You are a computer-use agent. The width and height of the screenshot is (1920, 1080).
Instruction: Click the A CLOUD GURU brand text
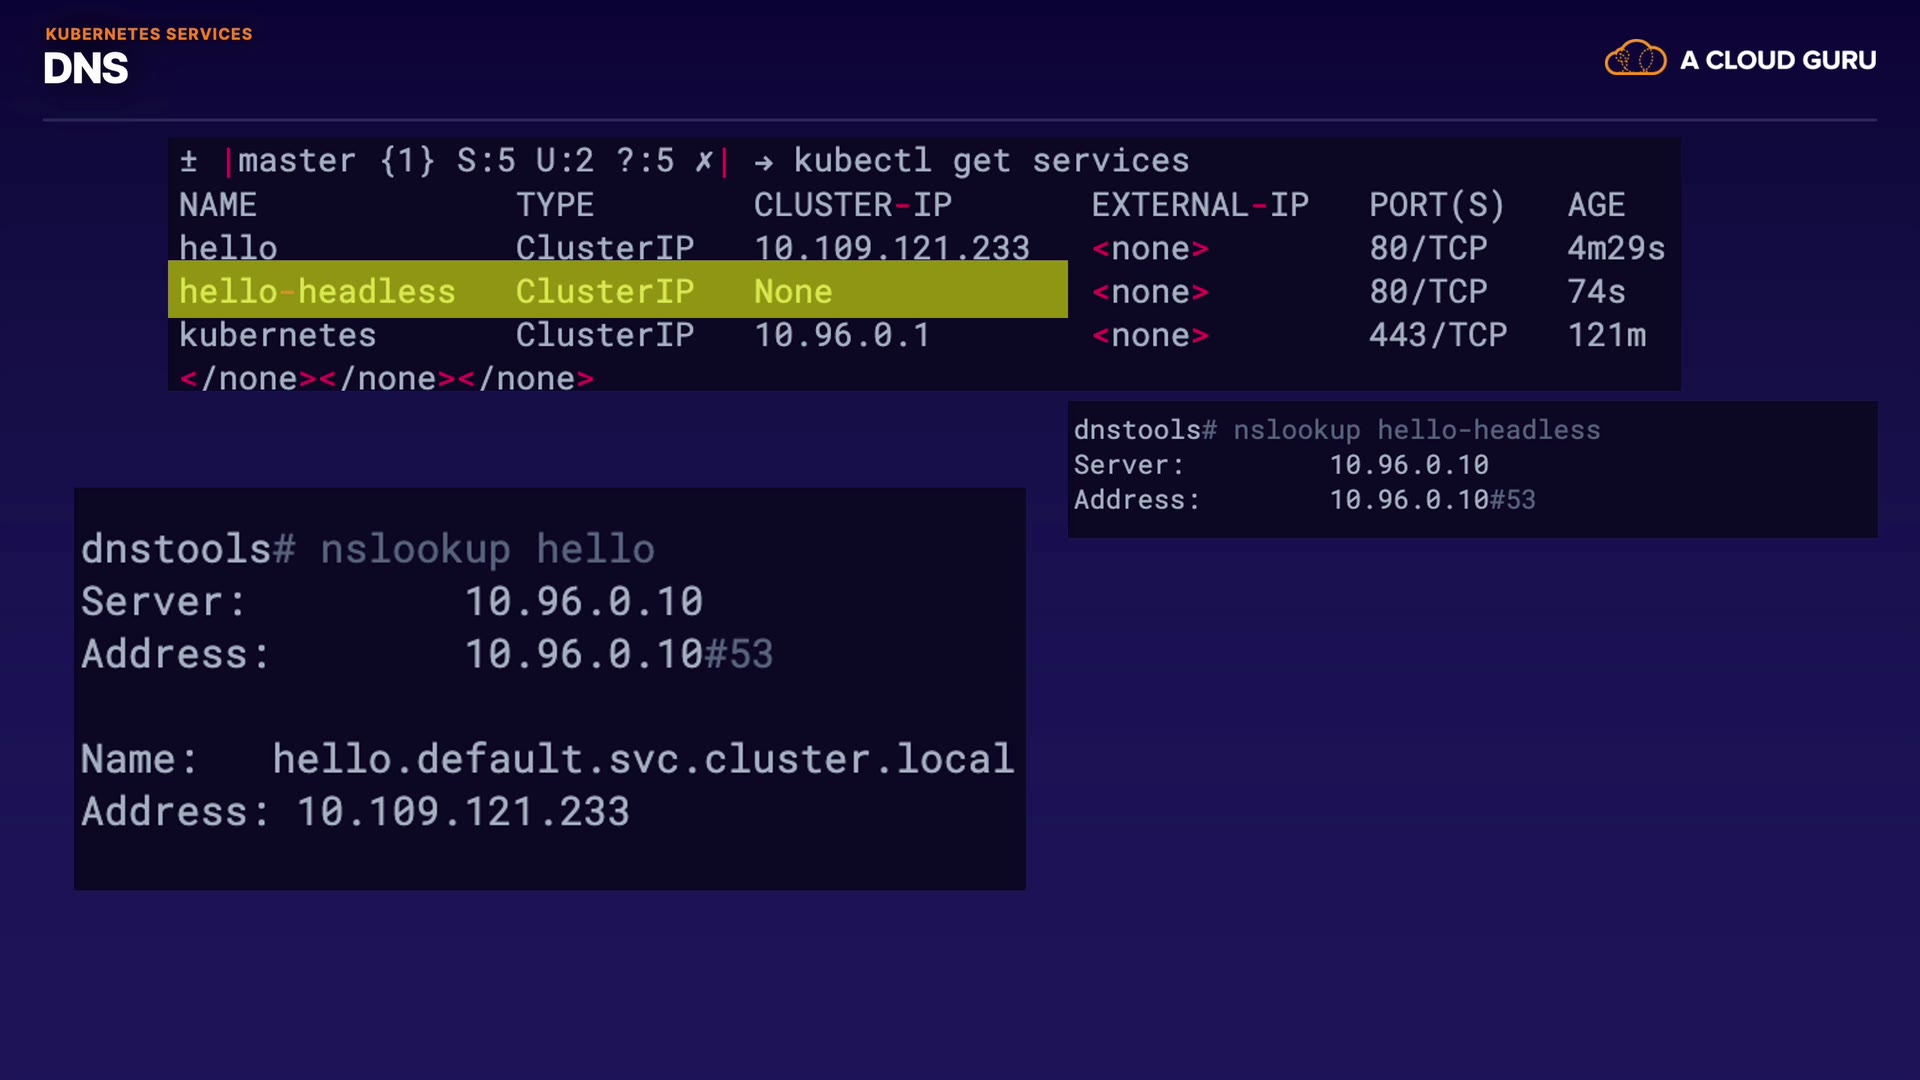1777,61
